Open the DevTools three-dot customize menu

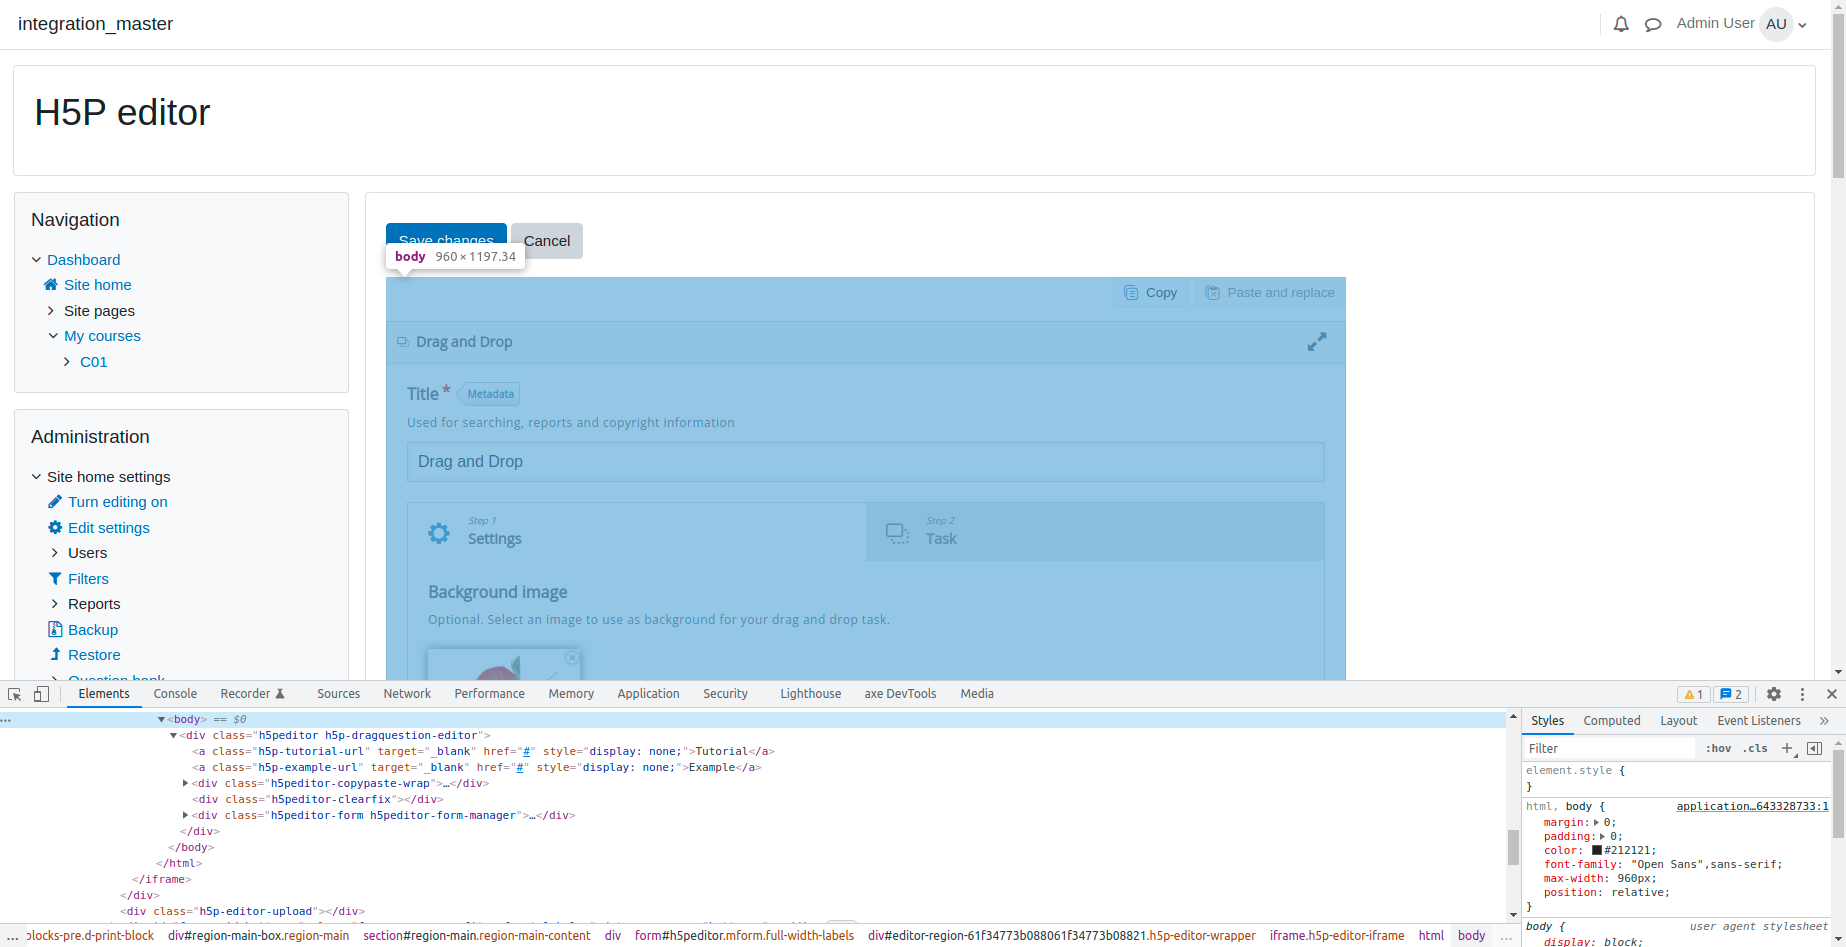pos(1803,694)
